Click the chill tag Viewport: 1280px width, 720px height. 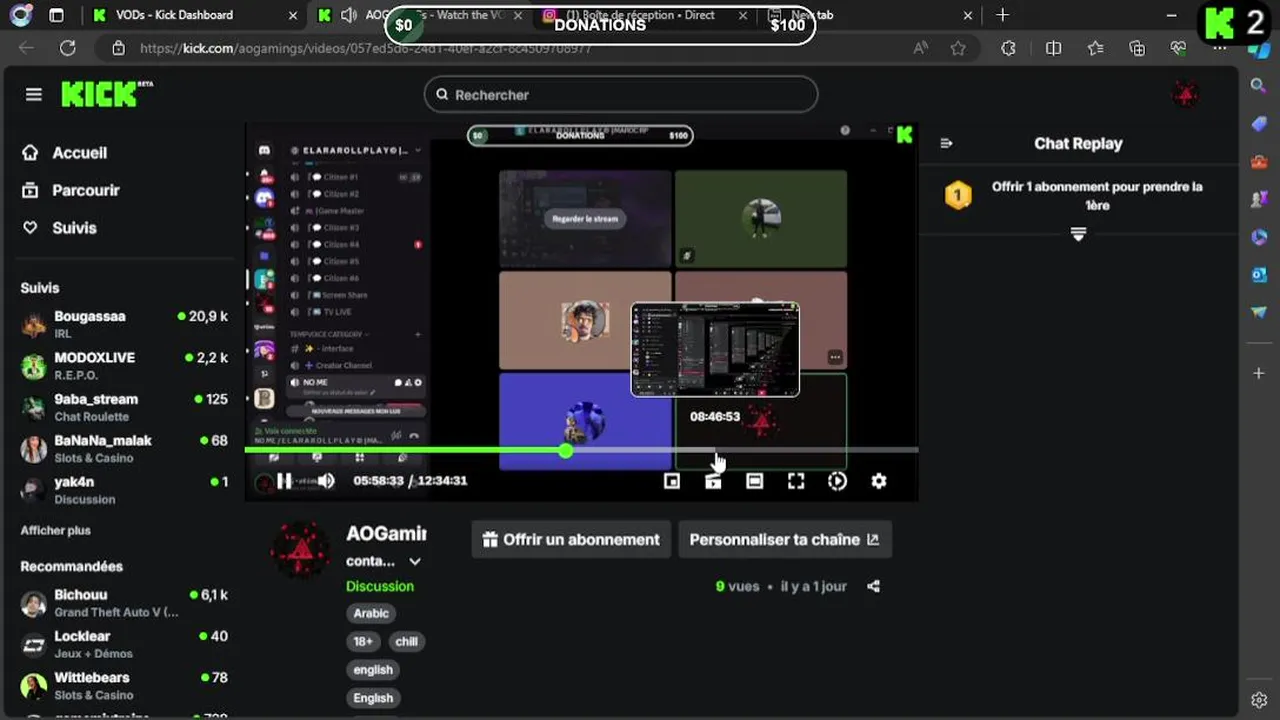[406, 641]
